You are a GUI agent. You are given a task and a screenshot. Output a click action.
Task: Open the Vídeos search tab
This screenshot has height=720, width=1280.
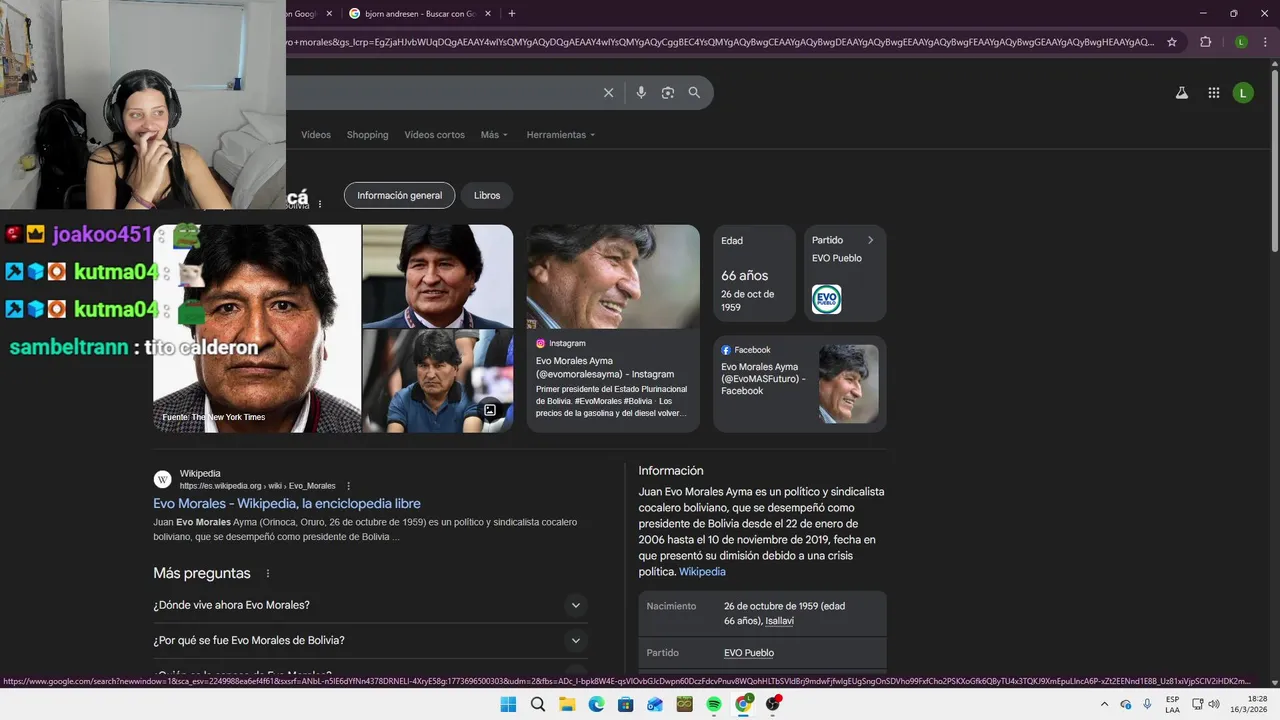(316, 135)
